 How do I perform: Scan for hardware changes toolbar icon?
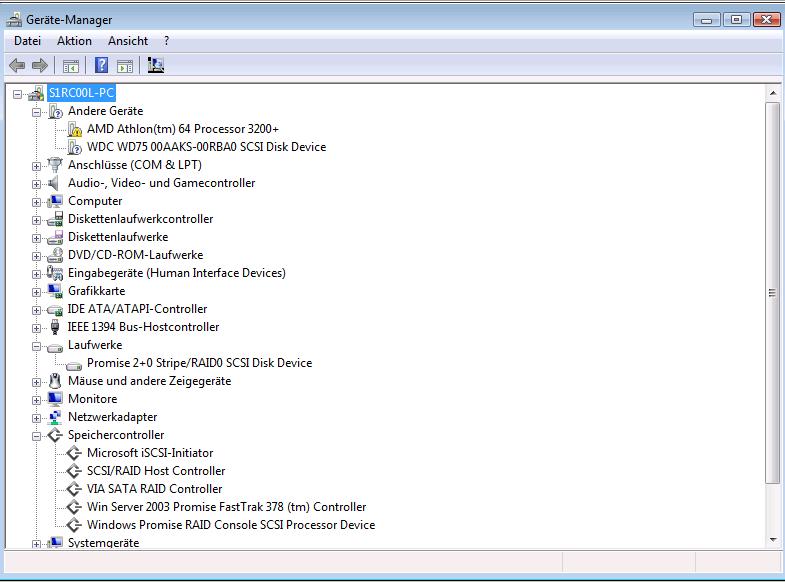[x=156, y=65]
